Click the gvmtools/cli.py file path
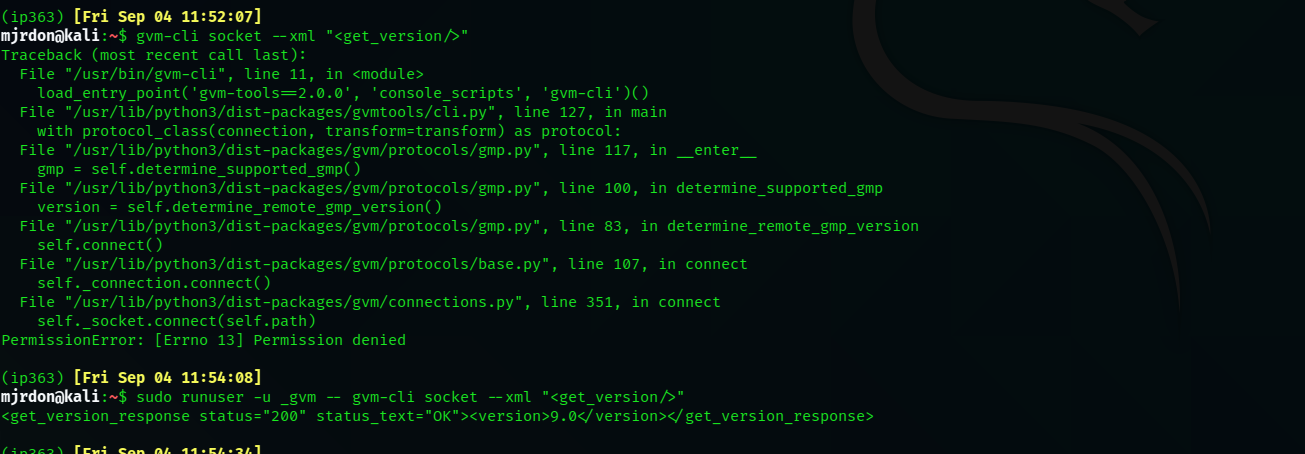Image resolution: width=1305 pixels, height=454 pixels. [289, 112]
